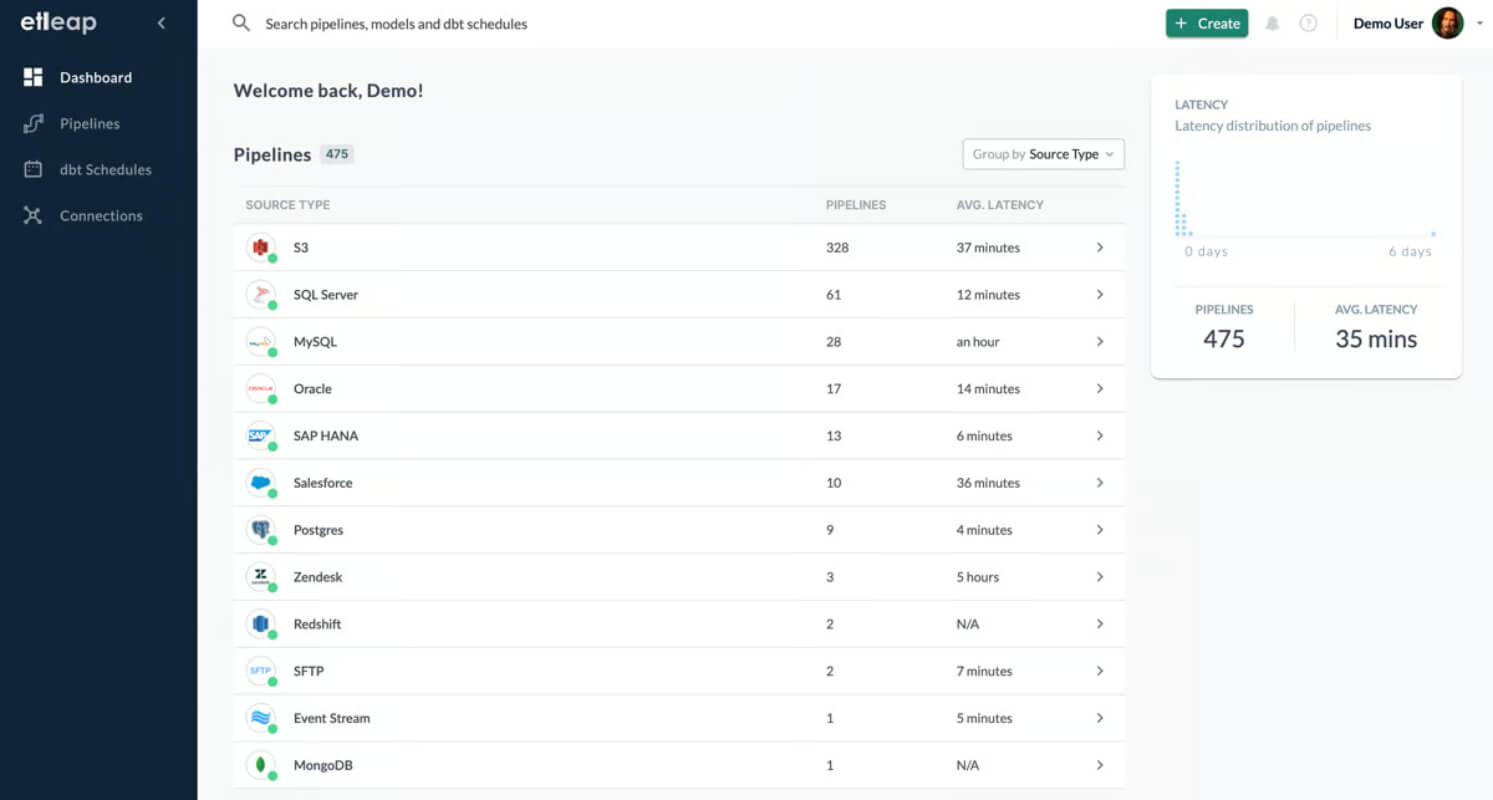Click the etleap logo
1493x800 pixels.
click(x=58, y=22)
